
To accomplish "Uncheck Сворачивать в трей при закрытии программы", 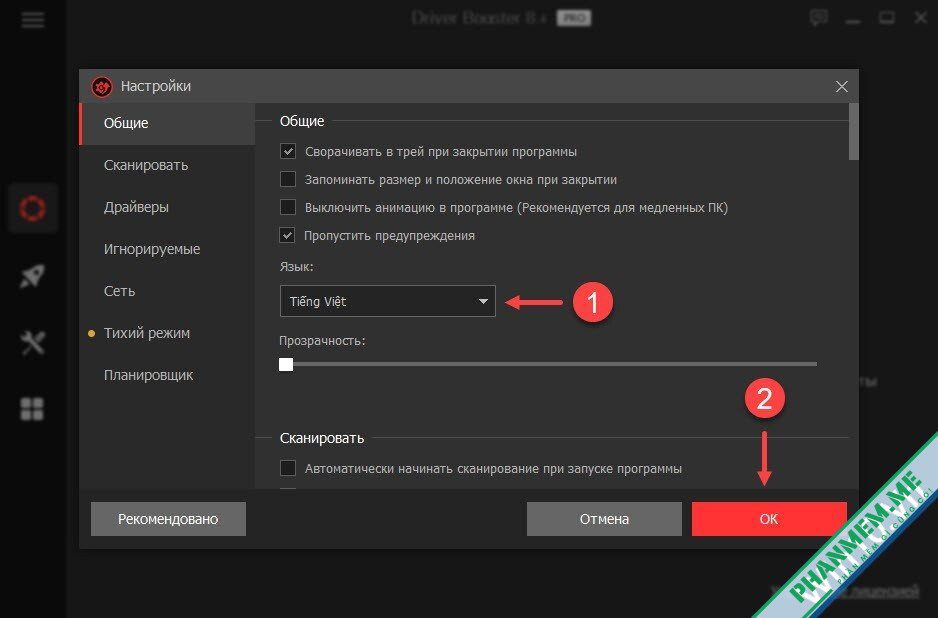I will click(288, 151).
